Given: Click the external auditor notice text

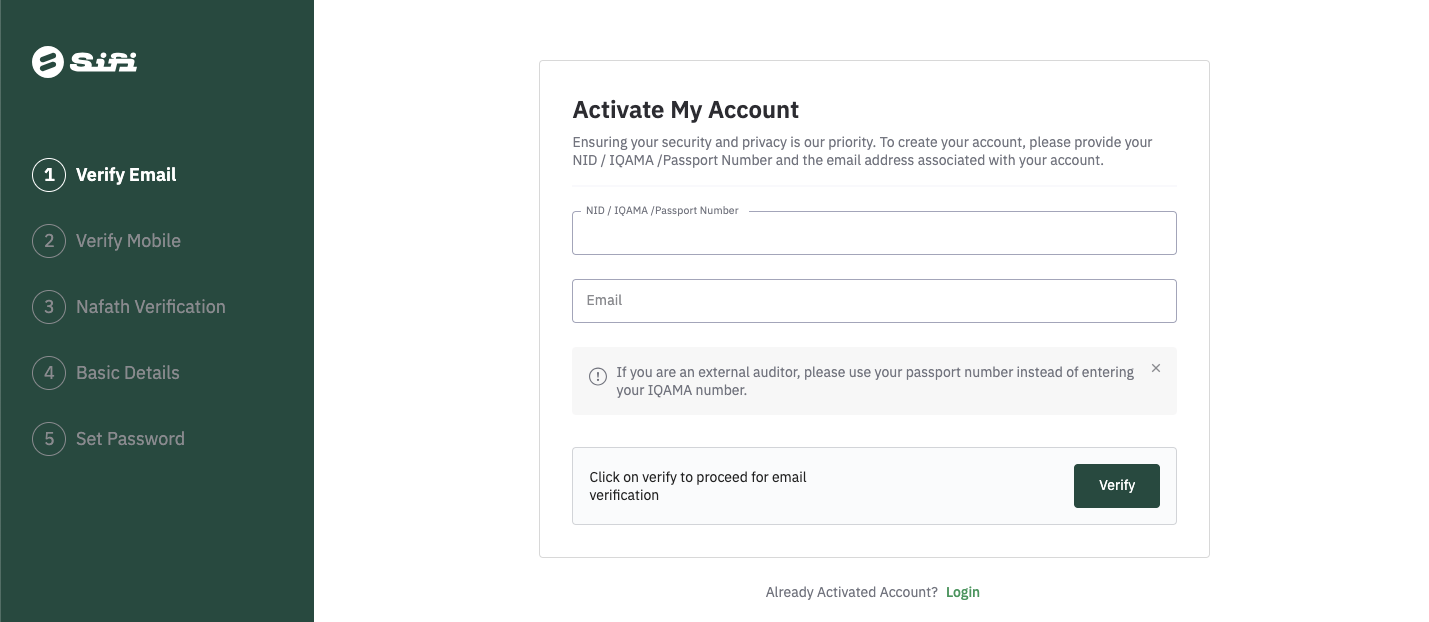Looking at the screenshot, I should click(875, 381).
